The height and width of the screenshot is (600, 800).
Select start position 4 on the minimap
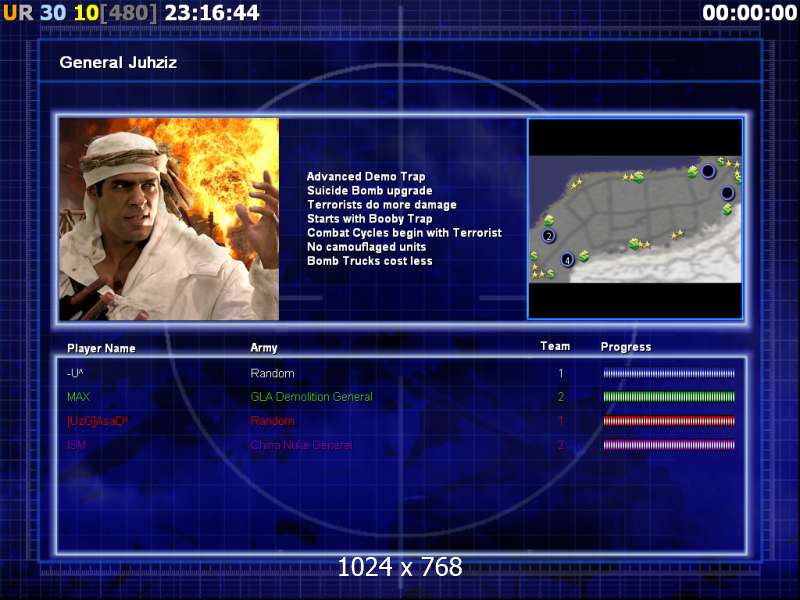[x=567, y=260]
